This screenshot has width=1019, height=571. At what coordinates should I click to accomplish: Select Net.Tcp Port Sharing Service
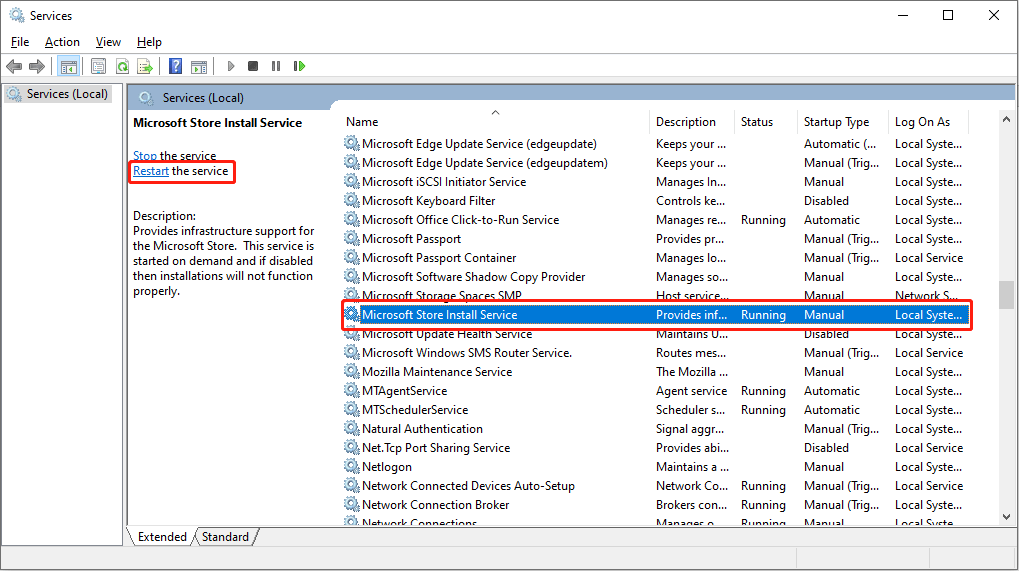click(656, 448)
